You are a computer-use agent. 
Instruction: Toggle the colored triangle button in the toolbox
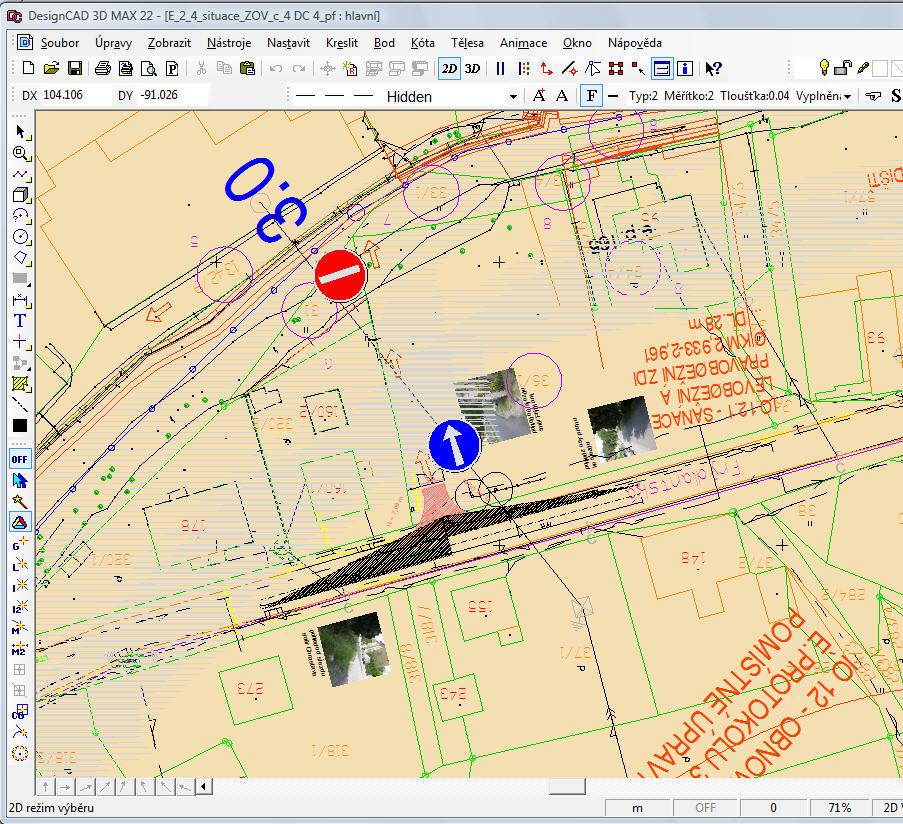click(x=20, y=522)
